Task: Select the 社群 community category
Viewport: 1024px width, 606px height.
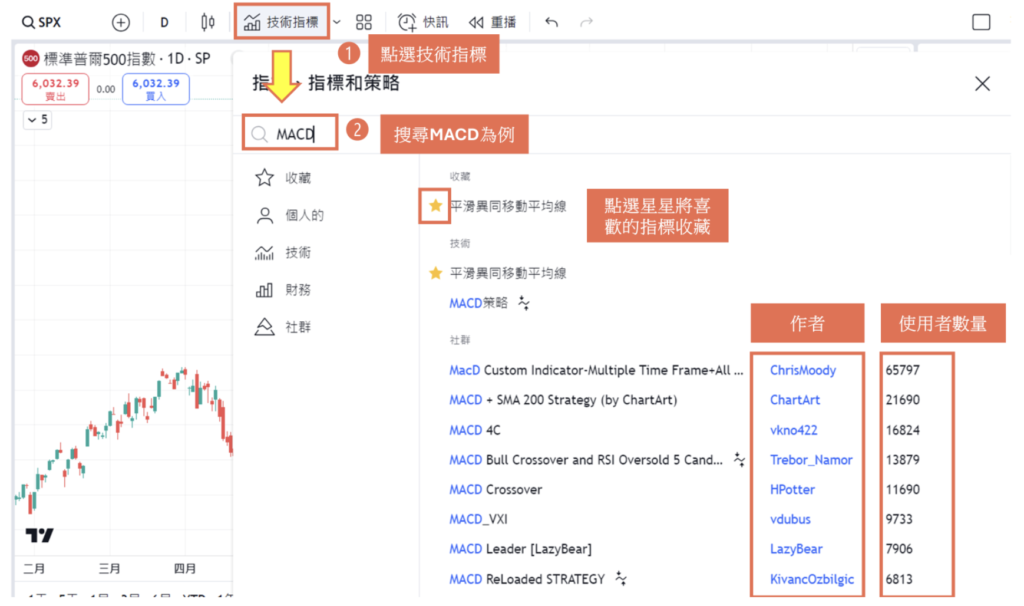Action: 283,327
